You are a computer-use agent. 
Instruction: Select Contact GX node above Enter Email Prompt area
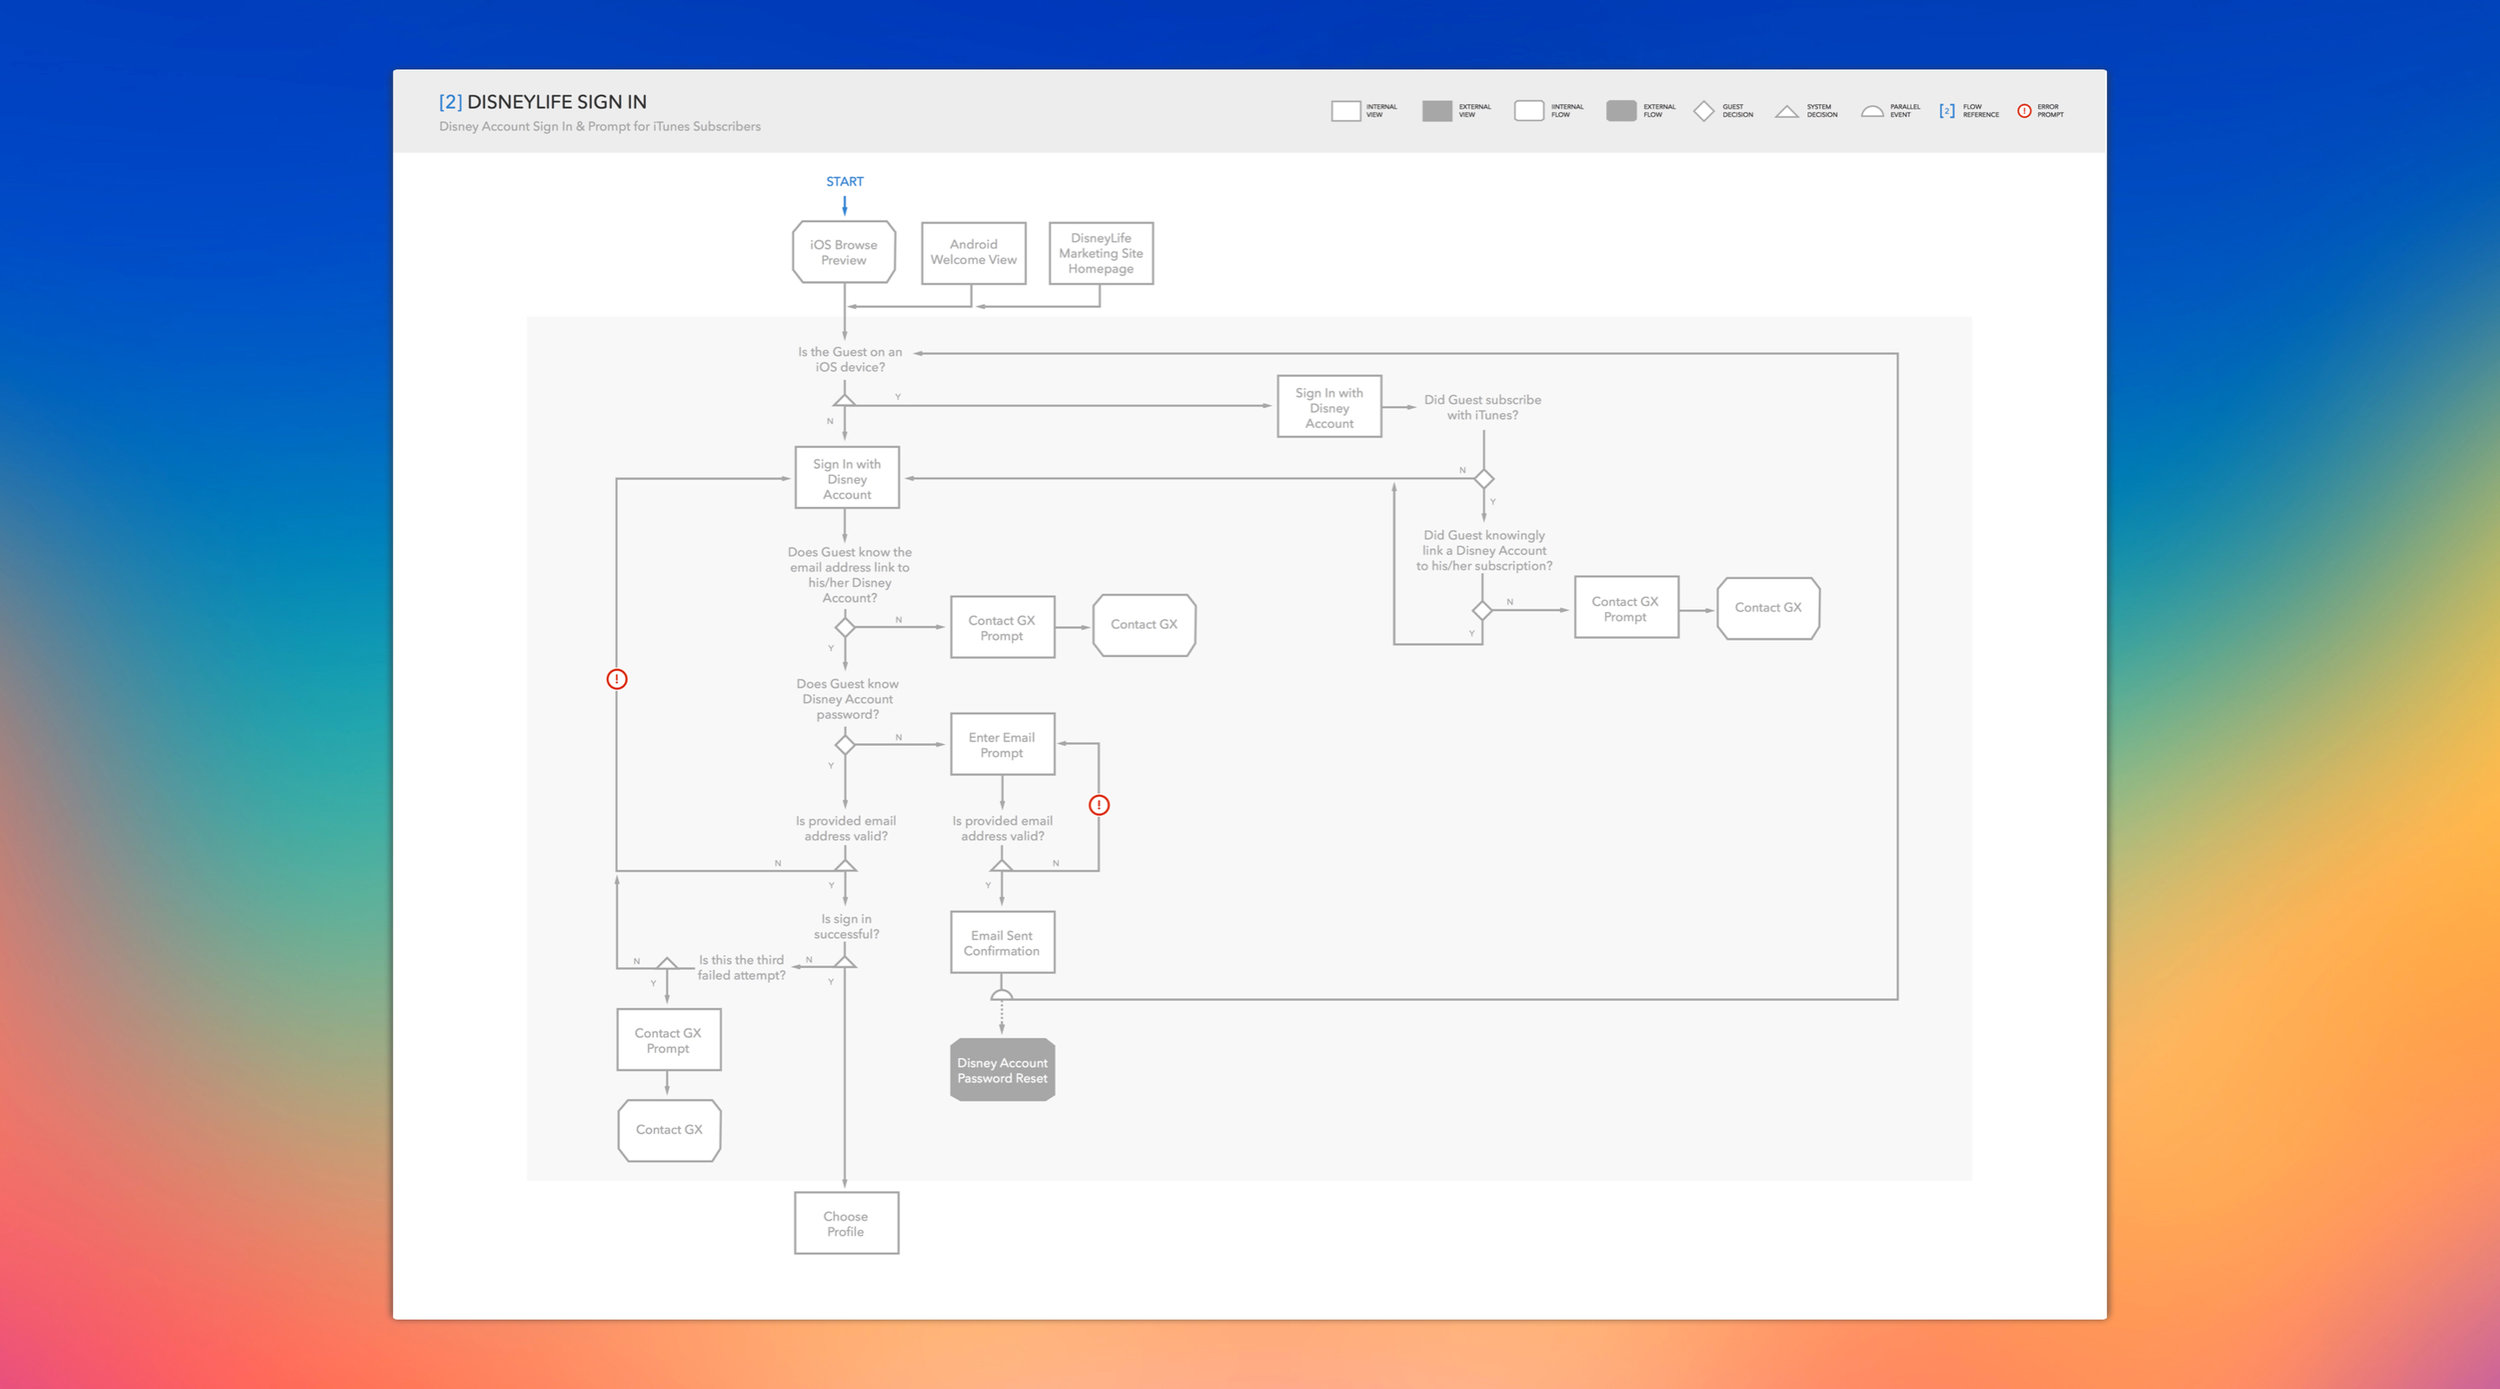[x=1145, y=625]
